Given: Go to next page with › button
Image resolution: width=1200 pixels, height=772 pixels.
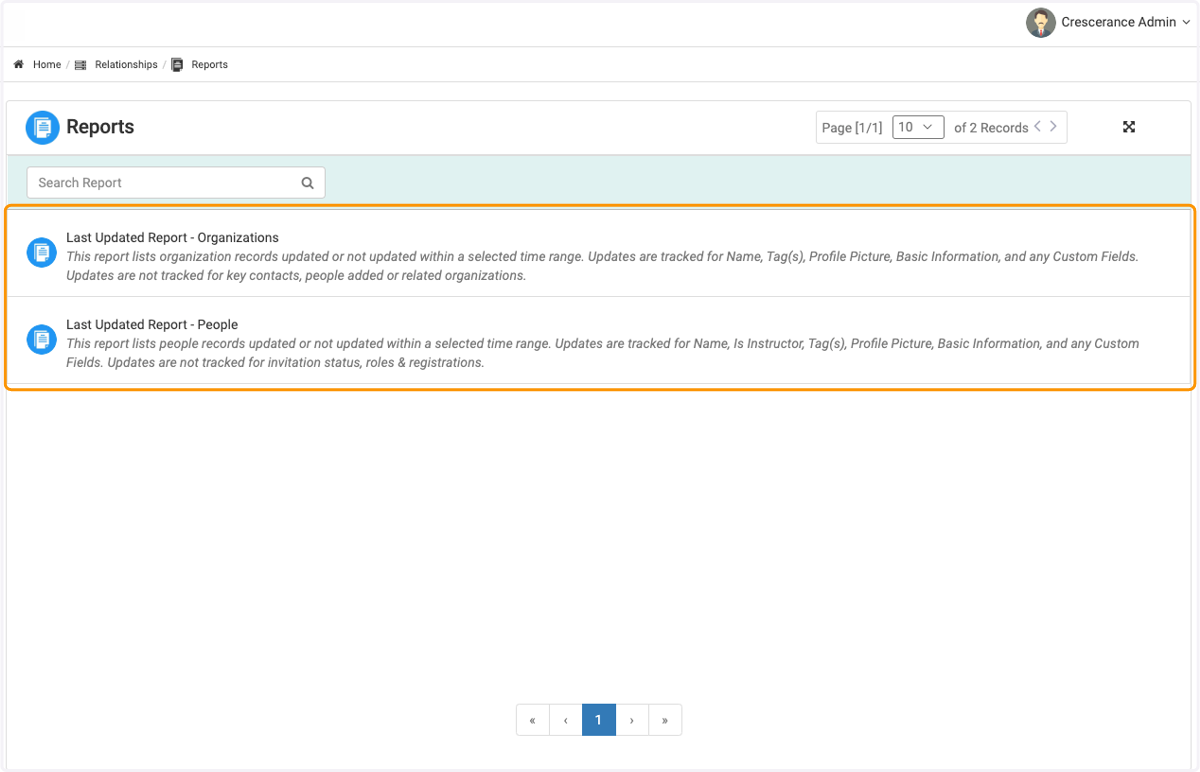Looking at the screenshot, I should pyautogui.click(x=632, y=720).
